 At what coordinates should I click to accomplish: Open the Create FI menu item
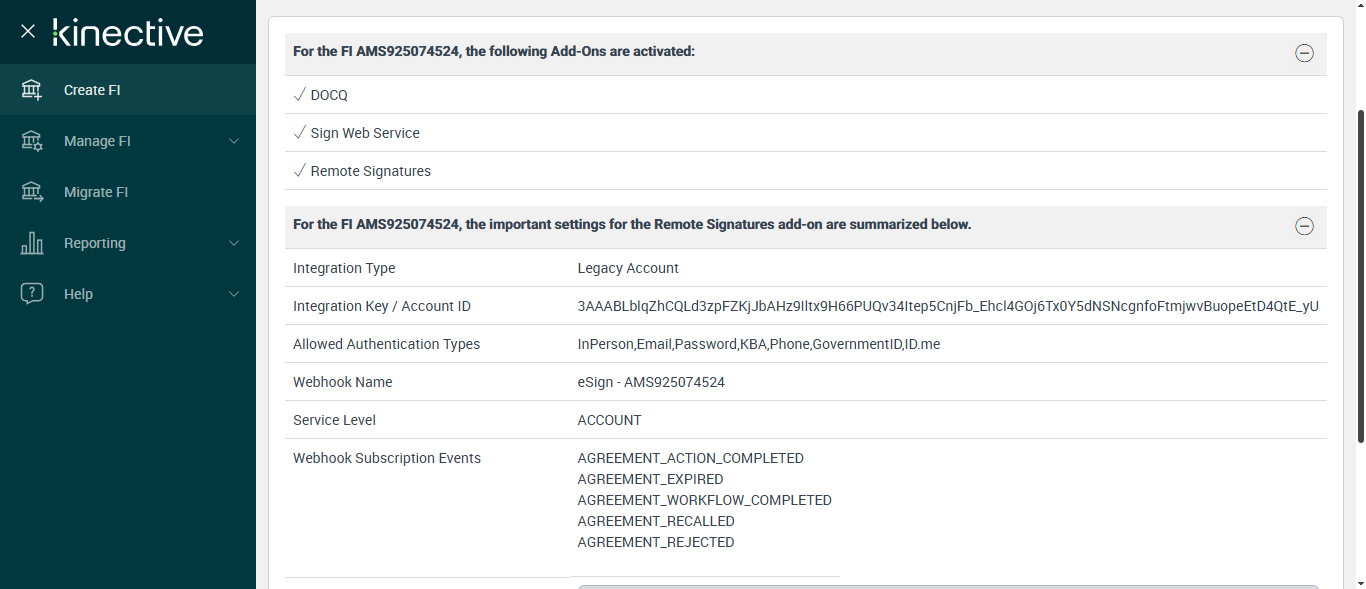tap(92, 90)
